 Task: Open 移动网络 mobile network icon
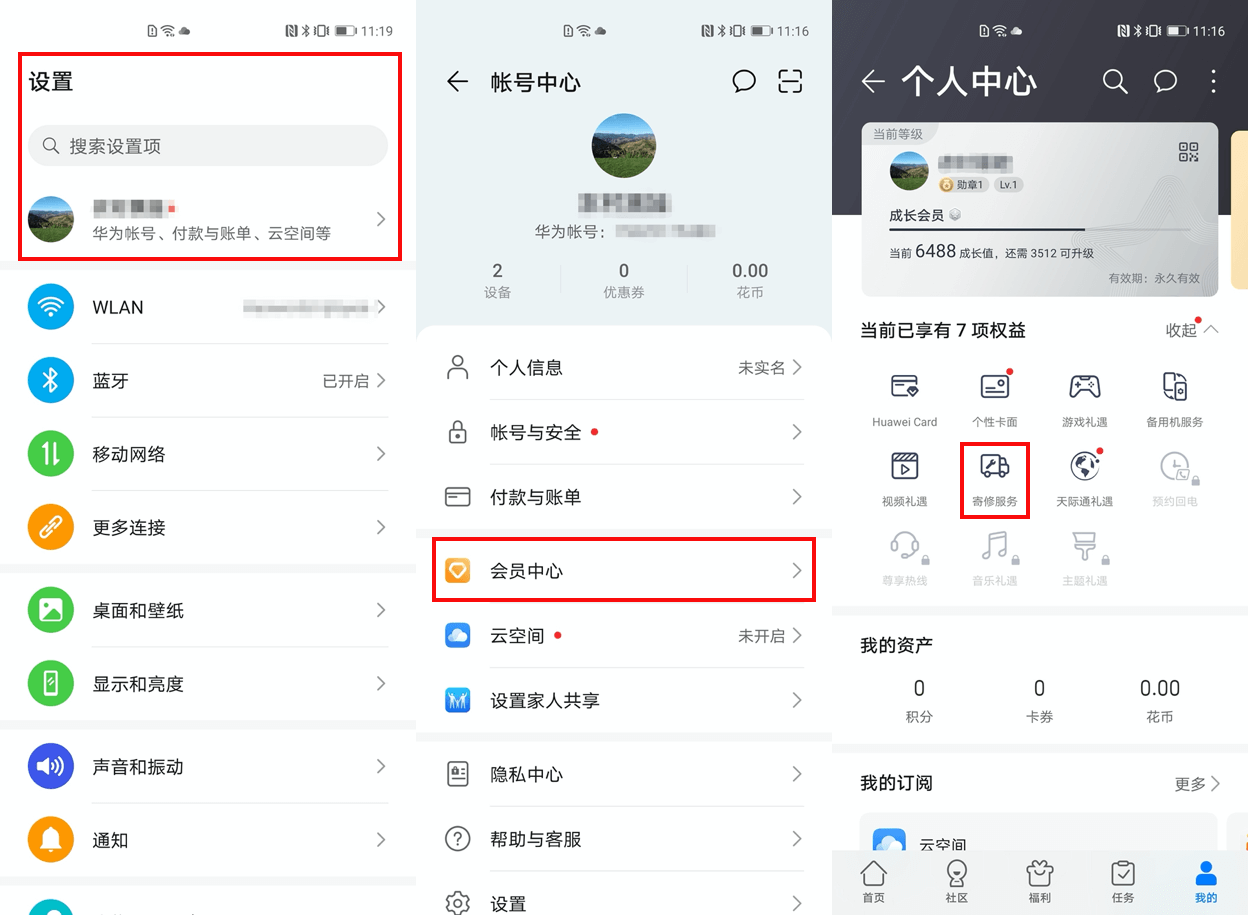click(51, 454)
